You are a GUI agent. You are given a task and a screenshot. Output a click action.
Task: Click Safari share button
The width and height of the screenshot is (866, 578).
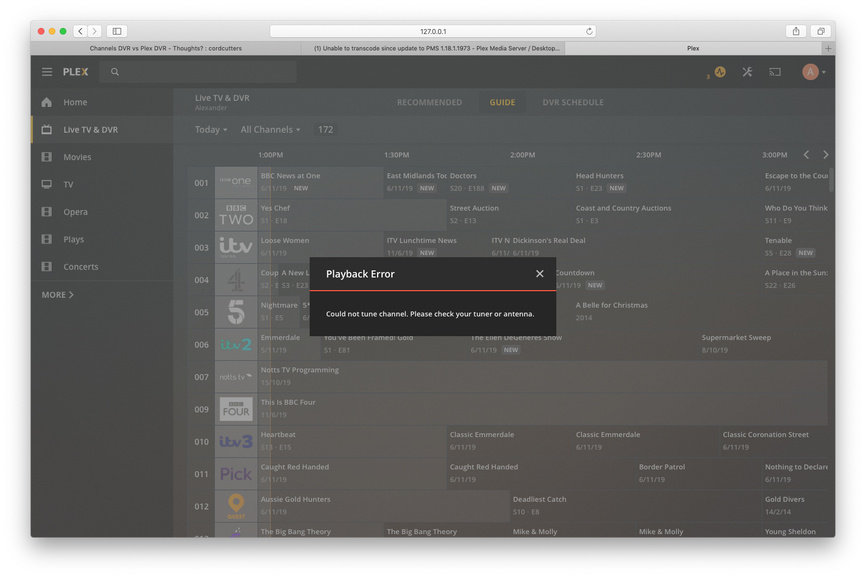pyautogui.click(x=796, y=31)
